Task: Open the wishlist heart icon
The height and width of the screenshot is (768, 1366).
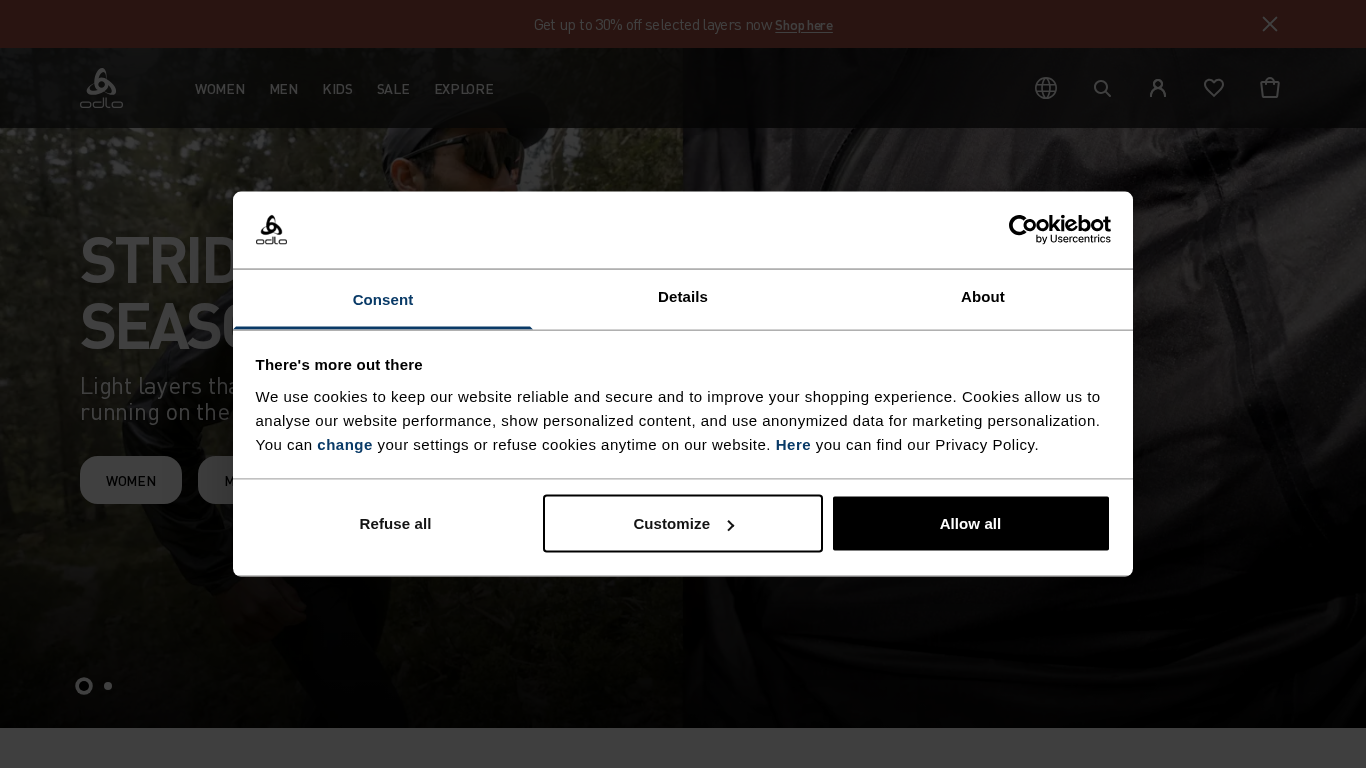Action: pyautogui.click(x=1214, y=88)
